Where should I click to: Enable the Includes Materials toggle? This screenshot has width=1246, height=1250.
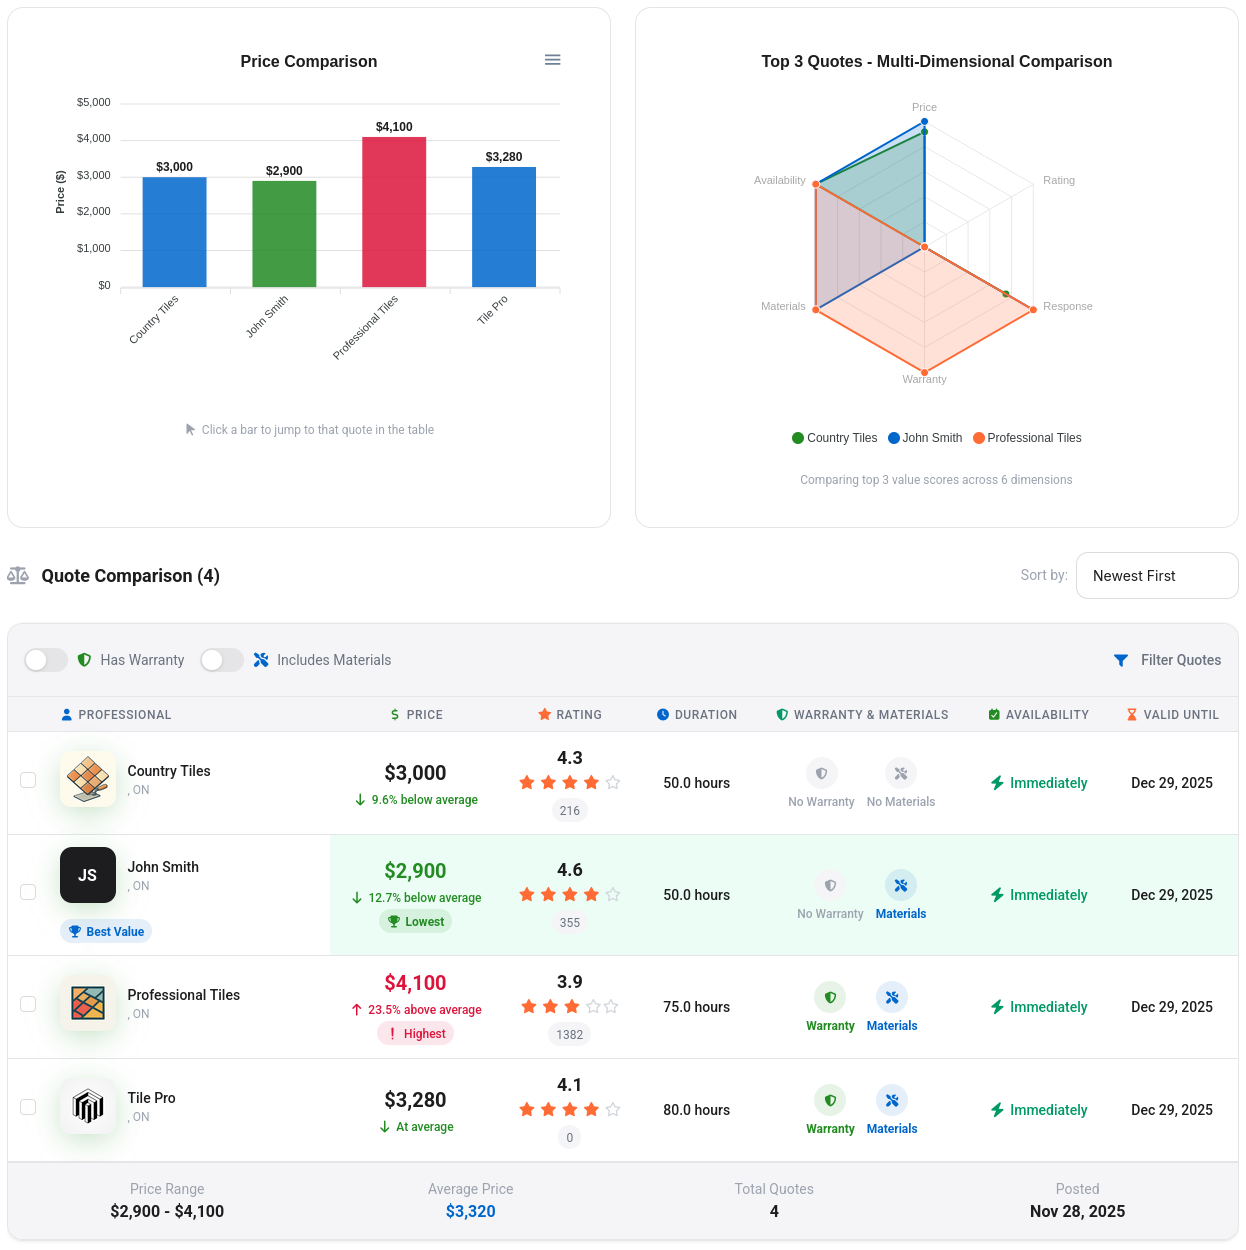tap(222, 660)
